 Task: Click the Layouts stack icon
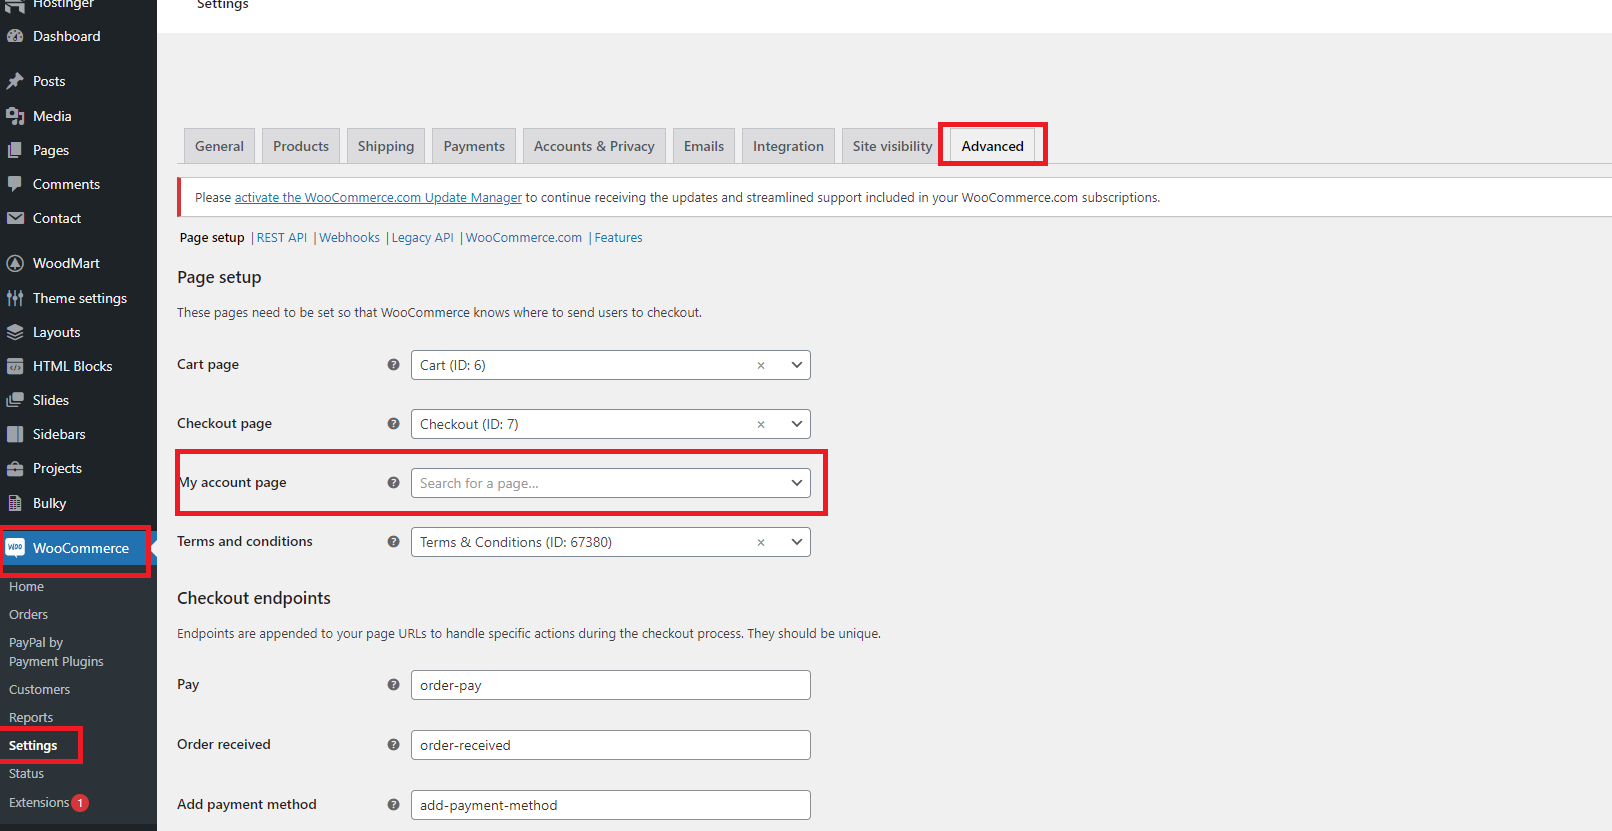15,332
